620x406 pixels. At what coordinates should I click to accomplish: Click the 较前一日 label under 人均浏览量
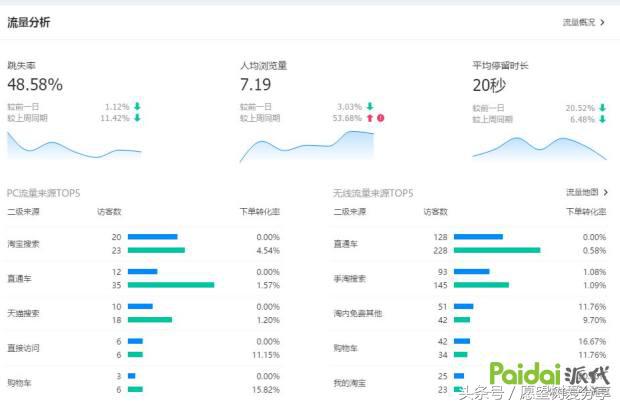pyautogui.click(x=255, y=107)
